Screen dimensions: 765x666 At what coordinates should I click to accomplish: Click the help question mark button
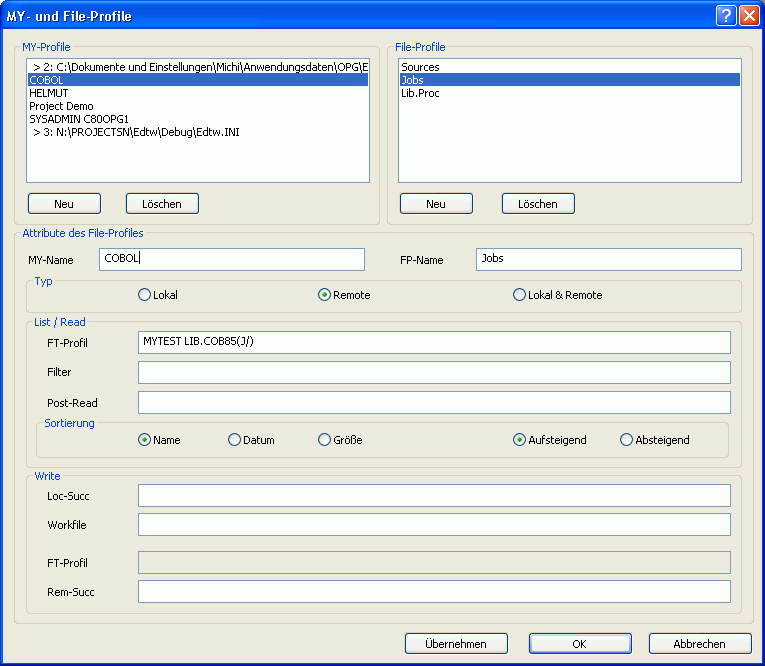[x=725, y=16]
